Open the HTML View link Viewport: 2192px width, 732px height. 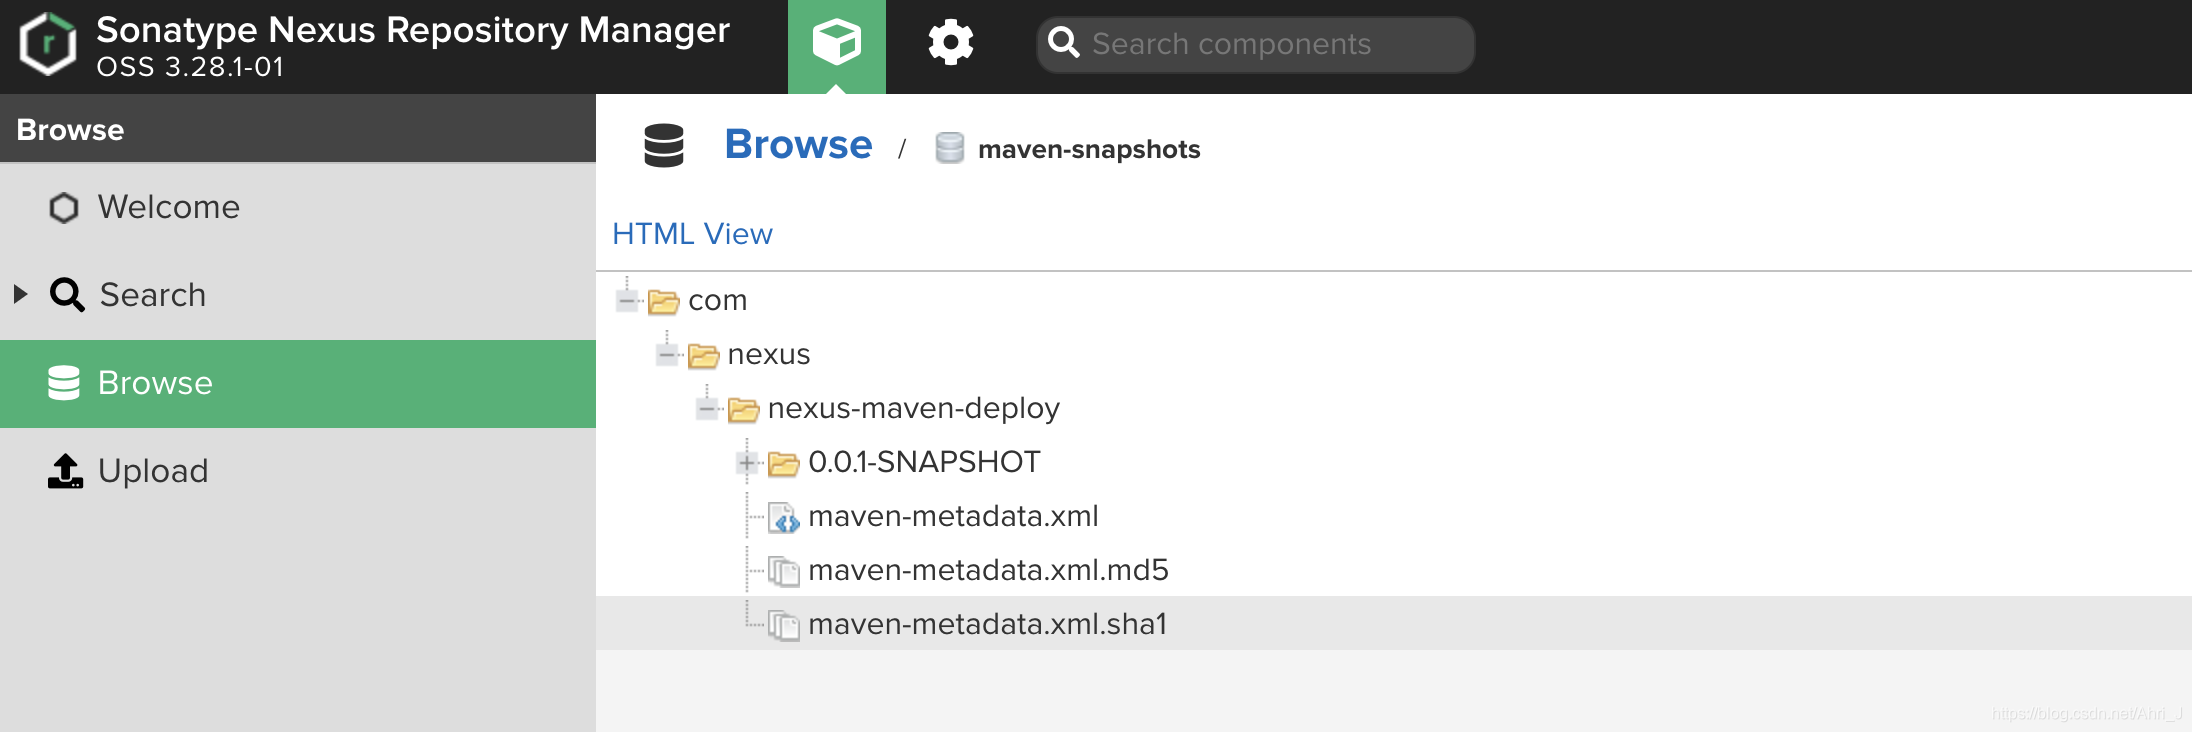click(692, 234)
